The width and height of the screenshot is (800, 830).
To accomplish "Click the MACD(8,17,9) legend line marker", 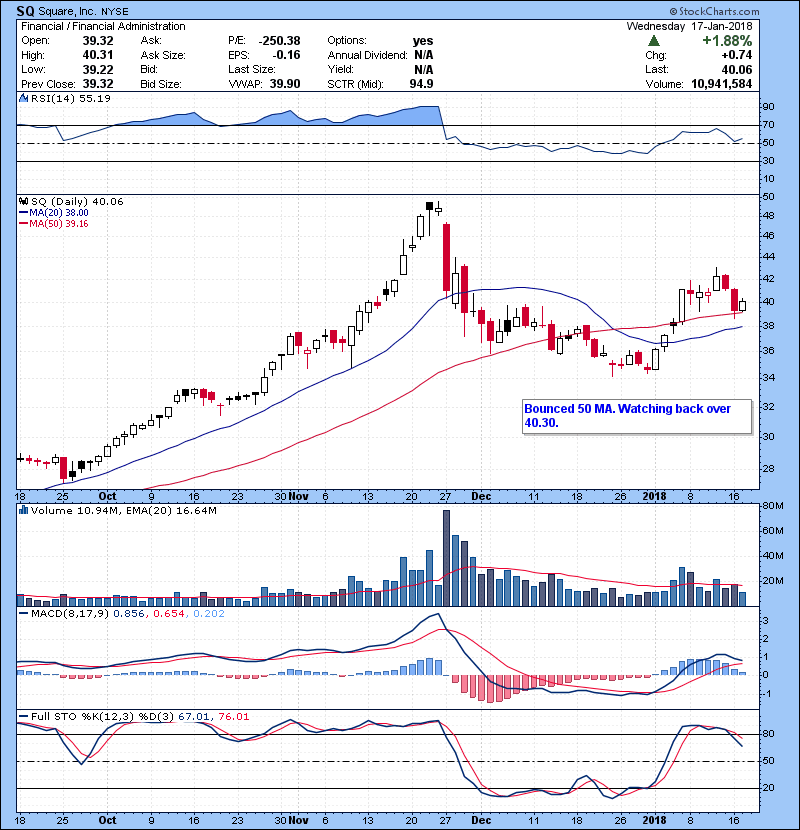I will pos(23,614).
